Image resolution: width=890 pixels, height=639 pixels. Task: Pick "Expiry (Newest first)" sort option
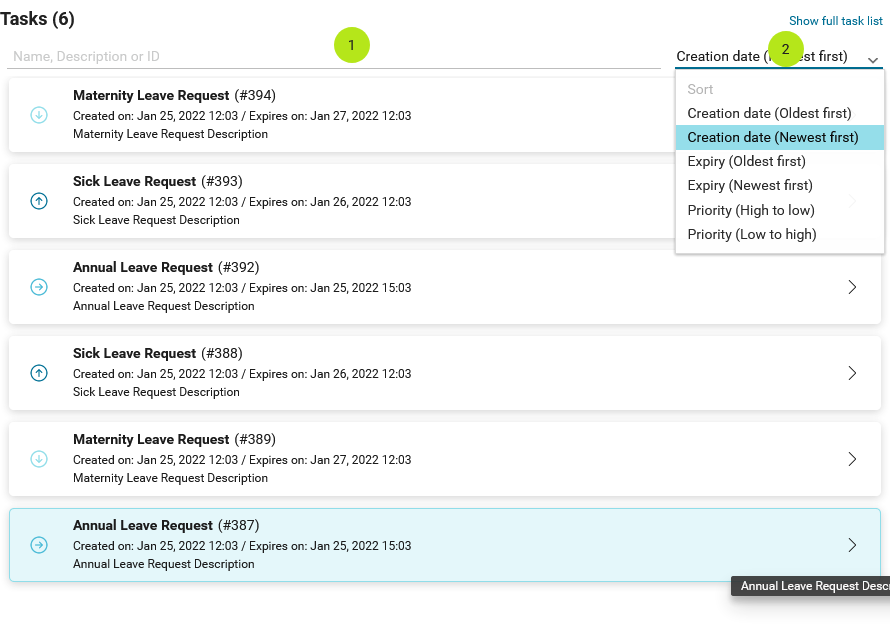(x=749, y=185)
